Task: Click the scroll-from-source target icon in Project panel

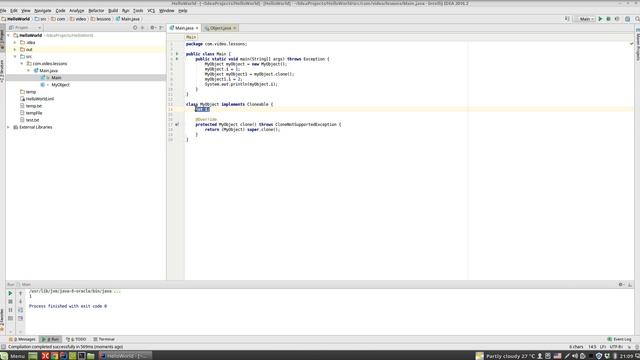Action: point(135,28)
